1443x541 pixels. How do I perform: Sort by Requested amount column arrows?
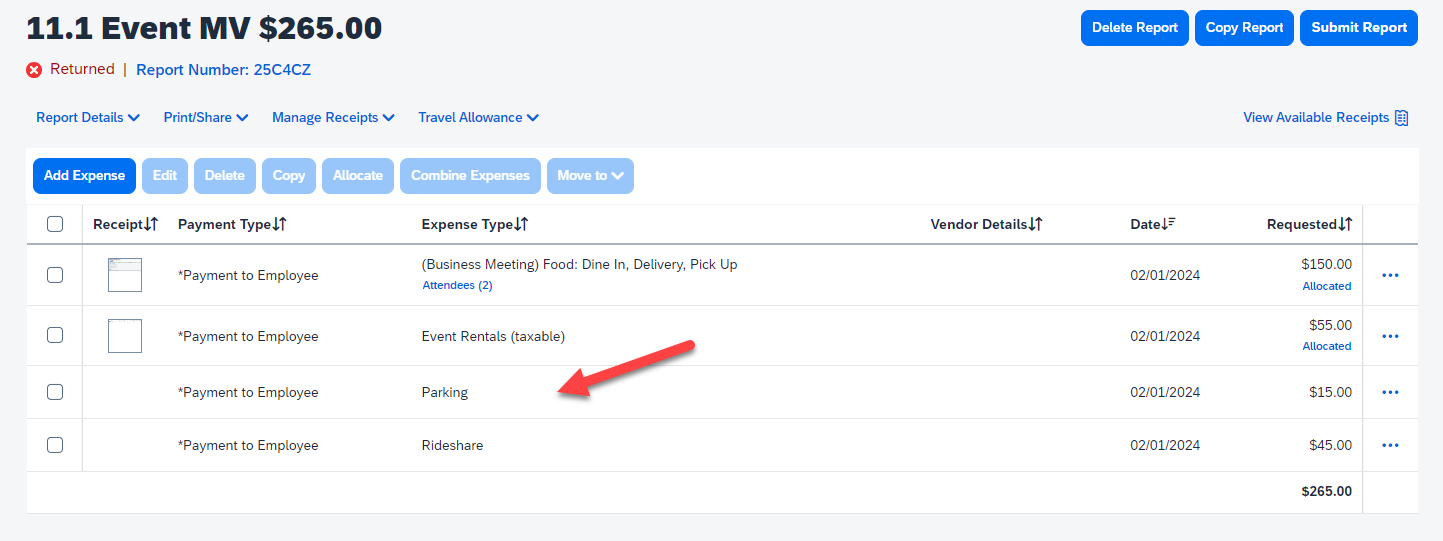[x=1346, y=224]
